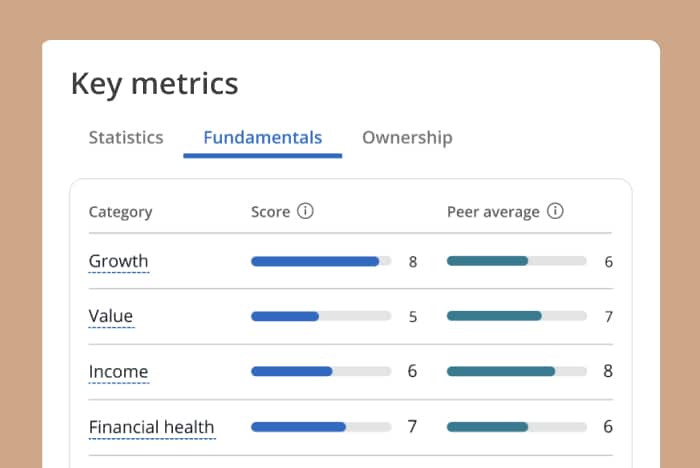This screenshot has height=468, width=700.
Task: Click the Growth score bar
Action: pyautogui.click(x=320, y=262)
